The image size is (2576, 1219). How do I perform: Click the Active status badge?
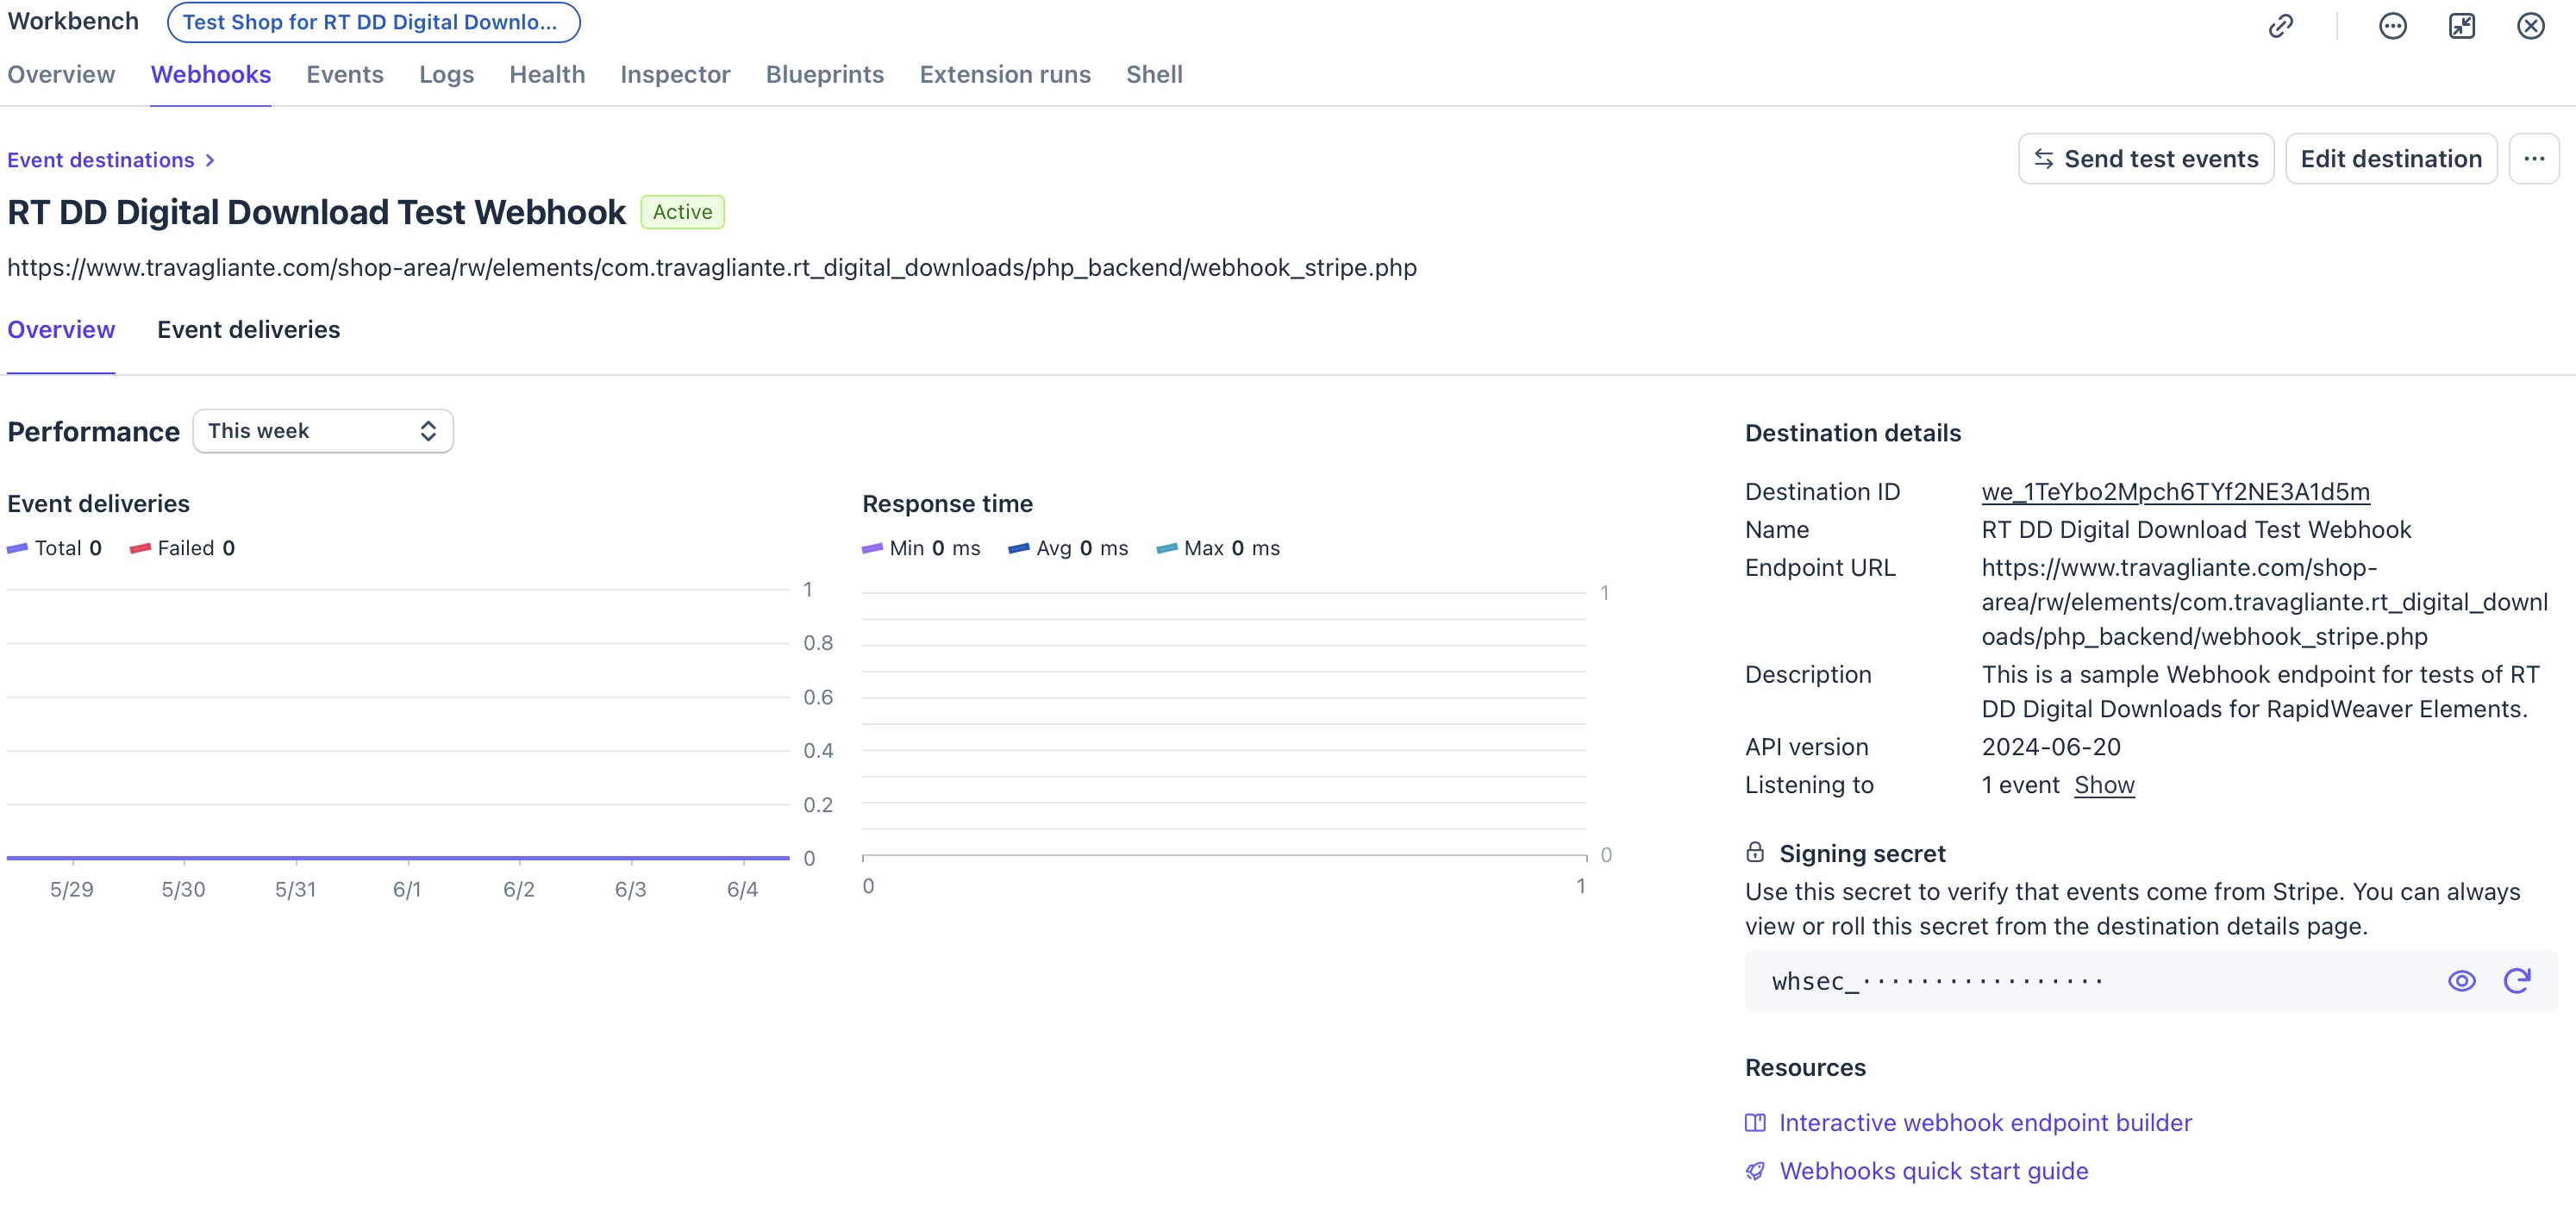[682, 212]
